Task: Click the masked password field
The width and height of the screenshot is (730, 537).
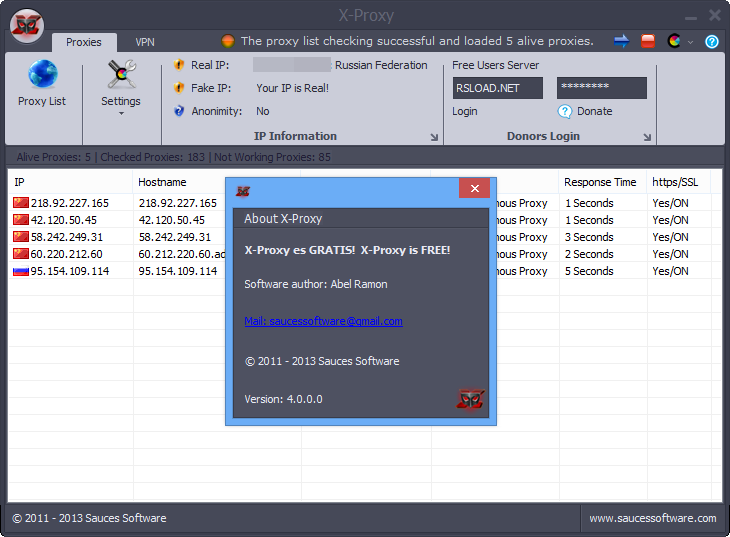Action: pyautogui.click(x=602, y=88)
